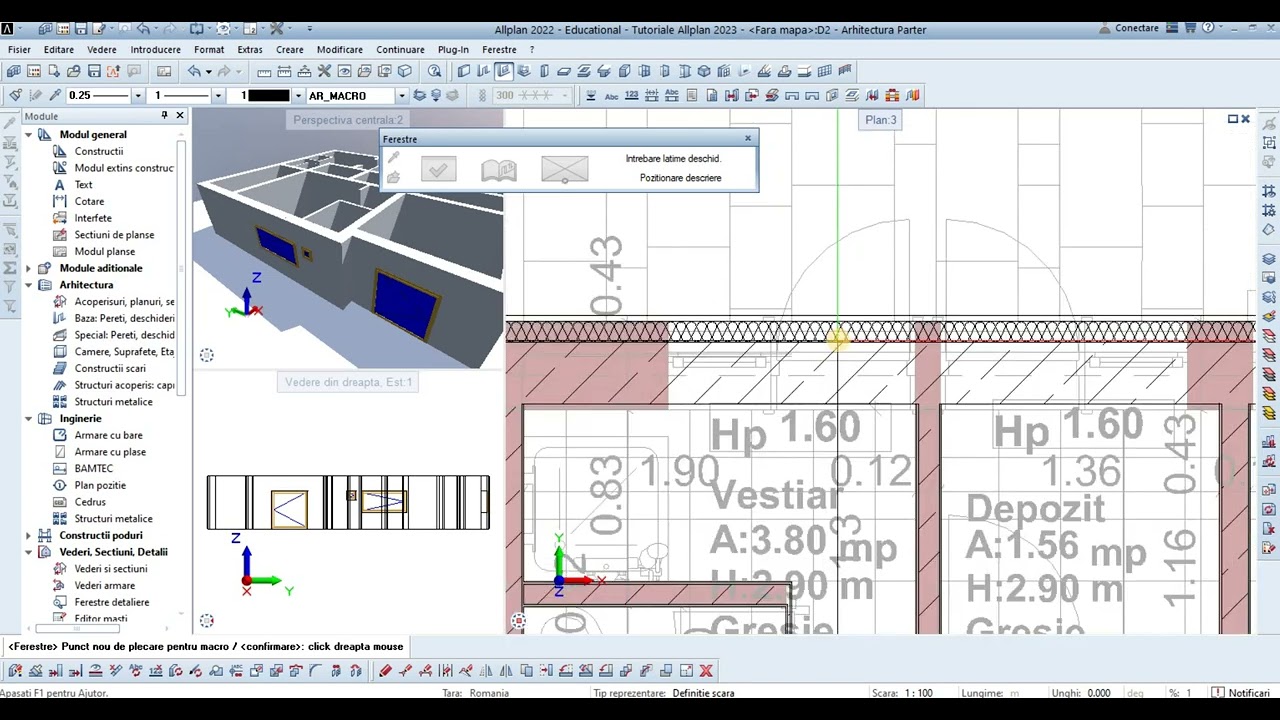Click the red delete X in bottom toolbar
Image resolution: width=1280 pixels, height=720 pixels.
pos(706,670)
